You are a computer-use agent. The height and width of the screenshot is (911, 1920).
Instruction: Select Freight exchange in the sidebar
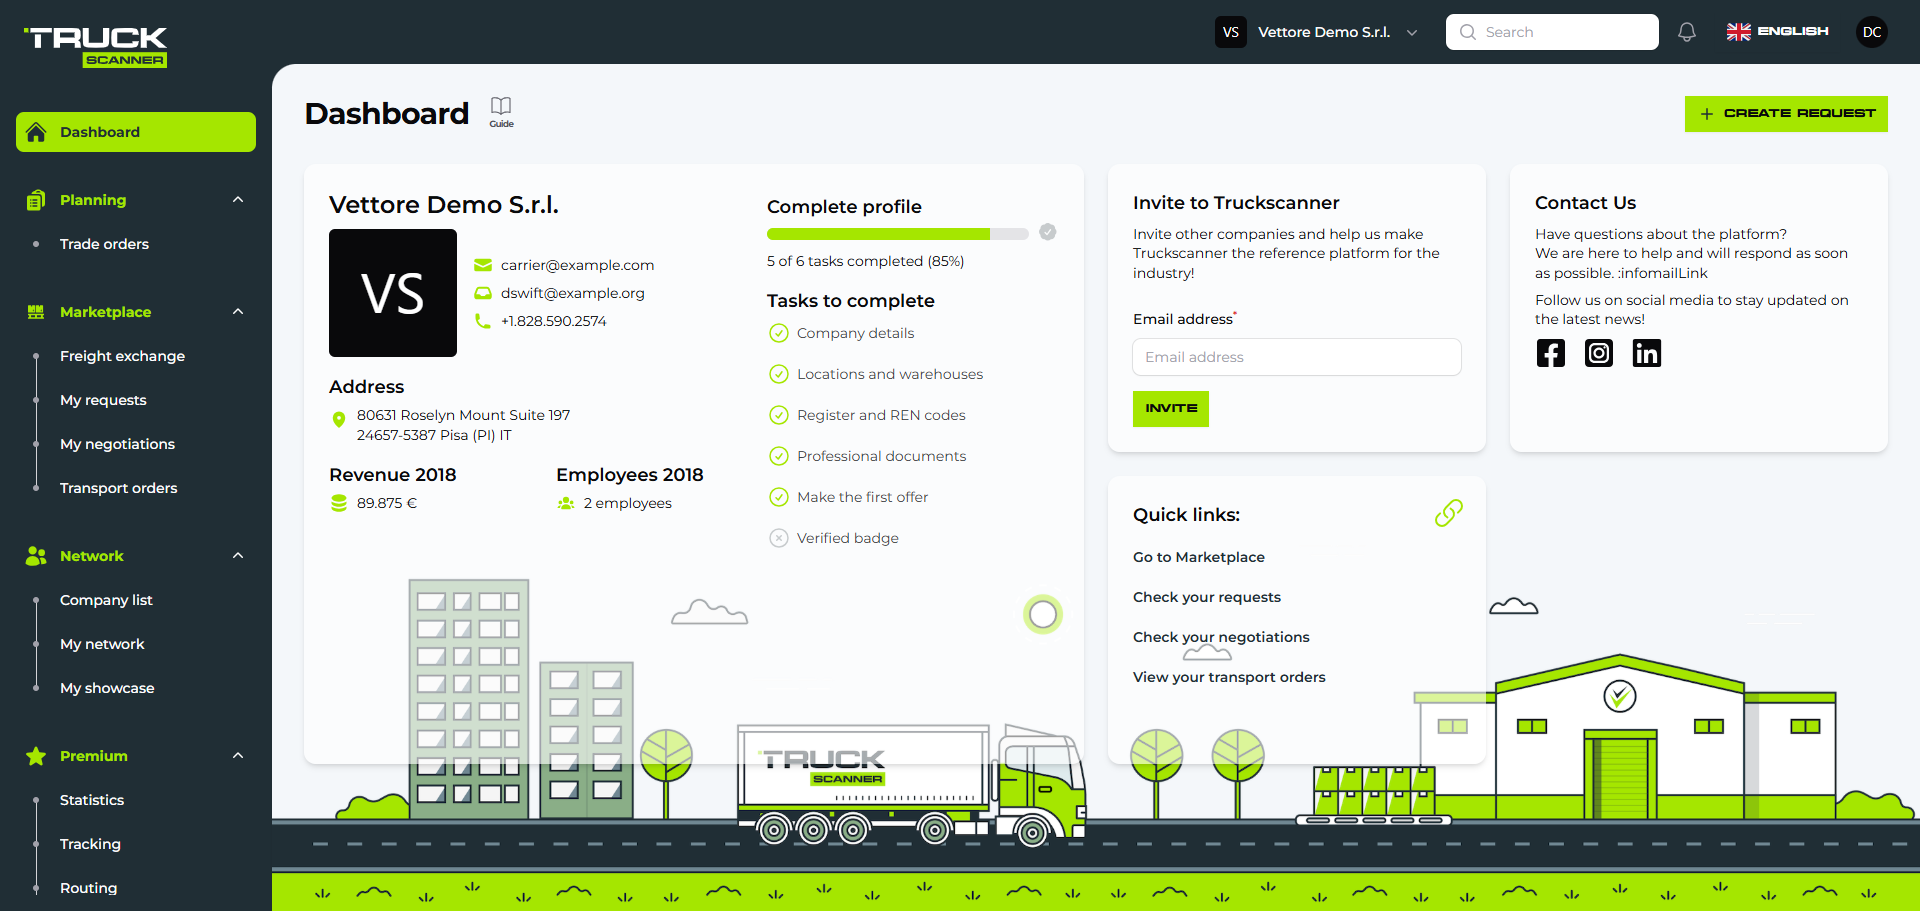[122, 356]
